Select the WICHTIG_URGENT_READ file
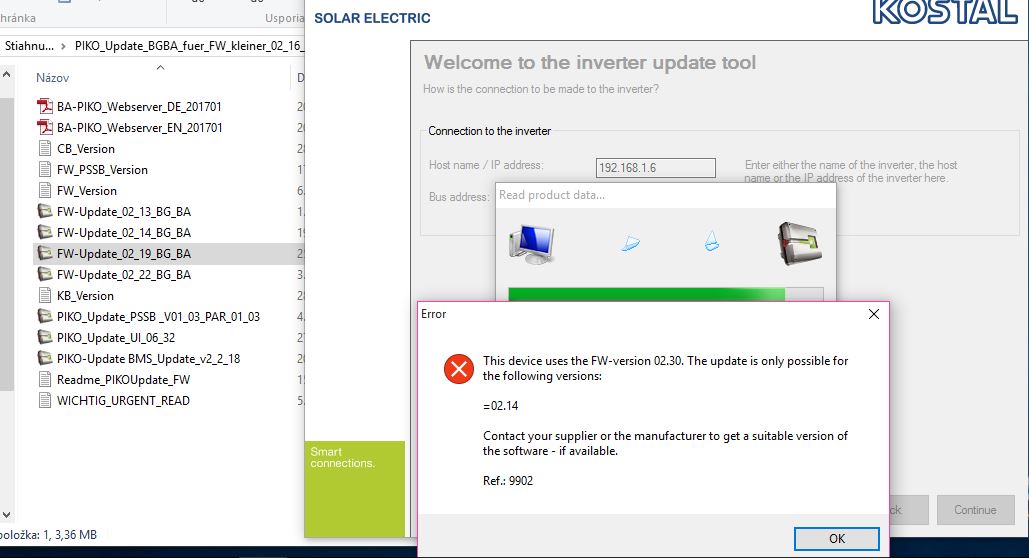Viewport: 1029px width, 558px height. click(123, 400)
